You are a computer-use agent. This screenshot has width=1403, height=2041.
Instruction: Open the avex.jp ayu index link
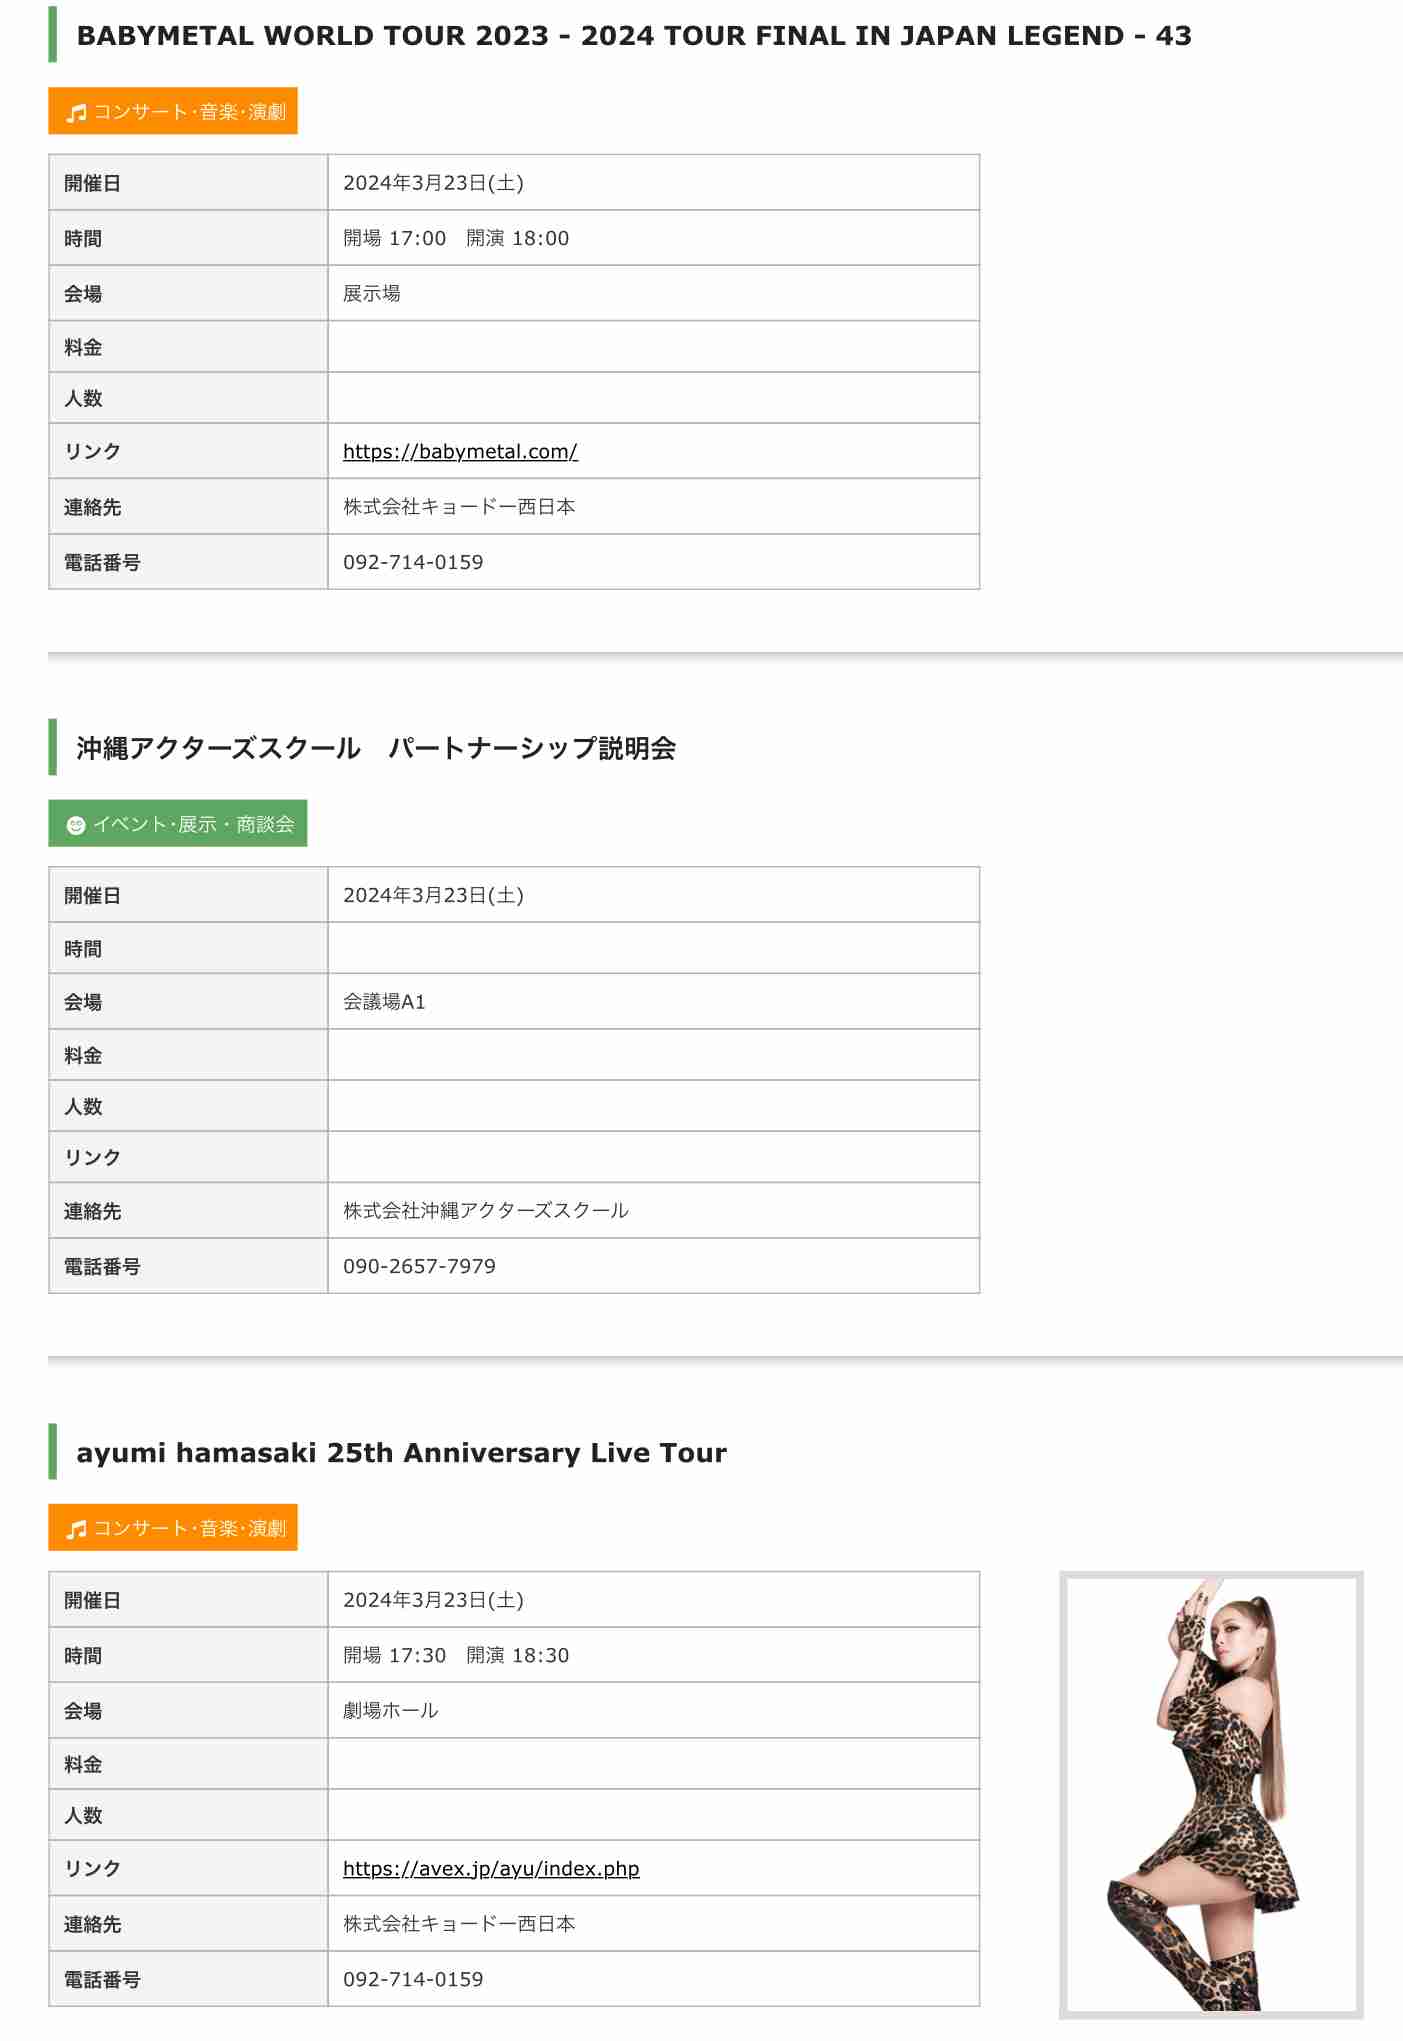pos(491,1868)
